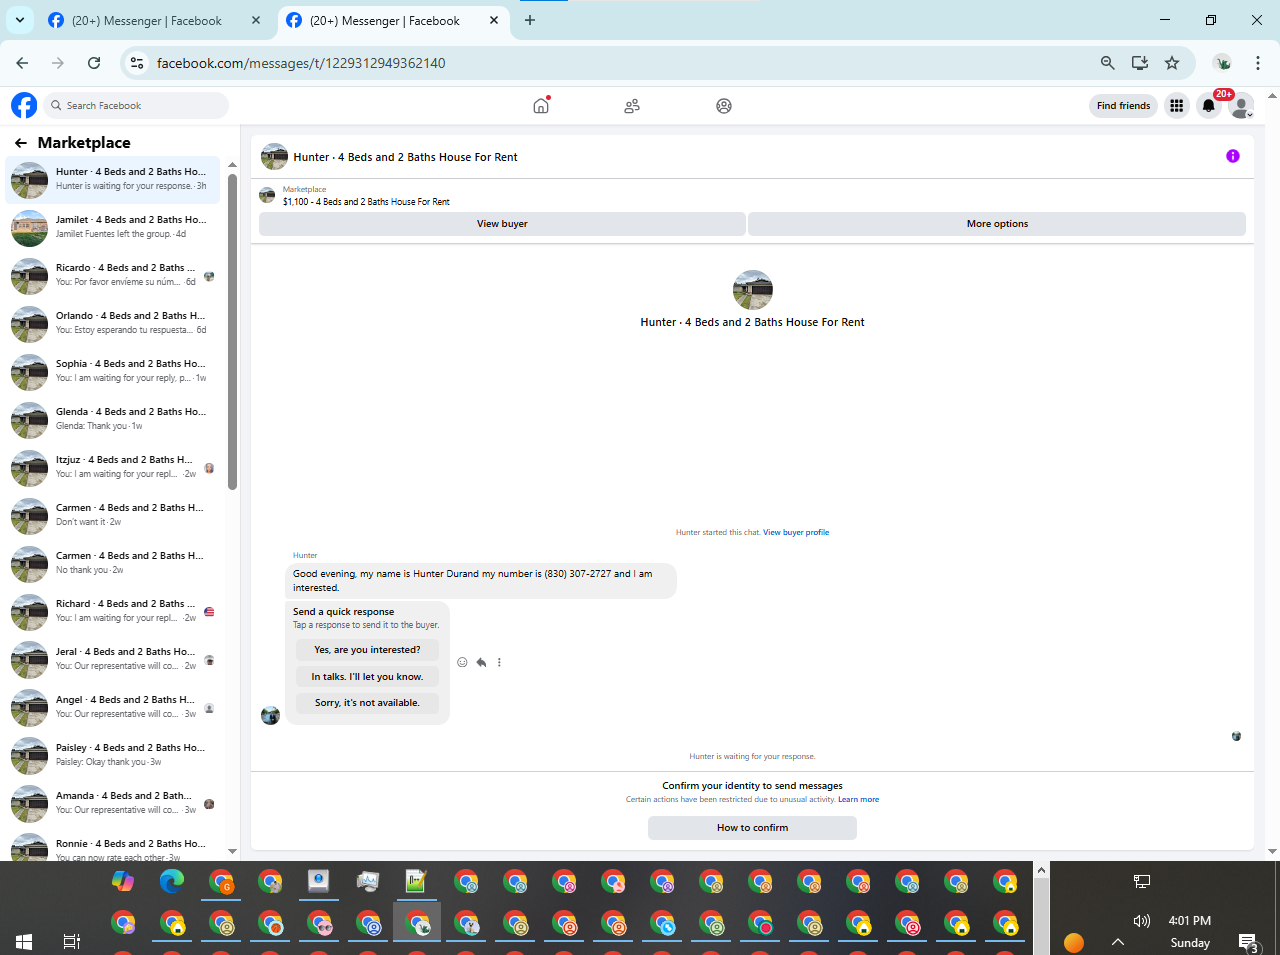Click the address bar URL

[x=301, y=63]
